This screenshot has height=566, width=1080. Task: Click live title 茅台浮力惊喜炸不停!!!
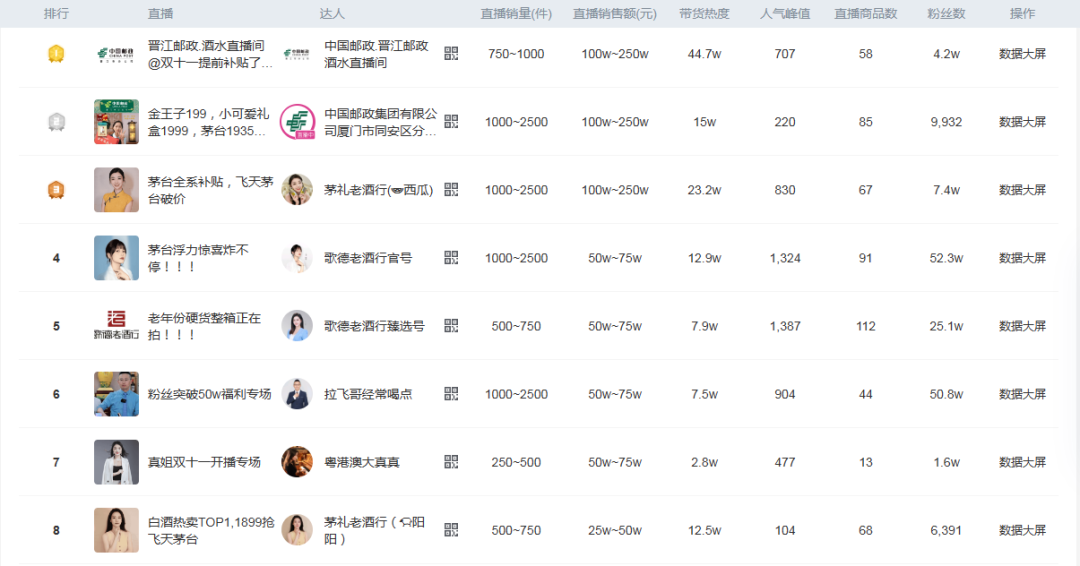pos(198,258)
